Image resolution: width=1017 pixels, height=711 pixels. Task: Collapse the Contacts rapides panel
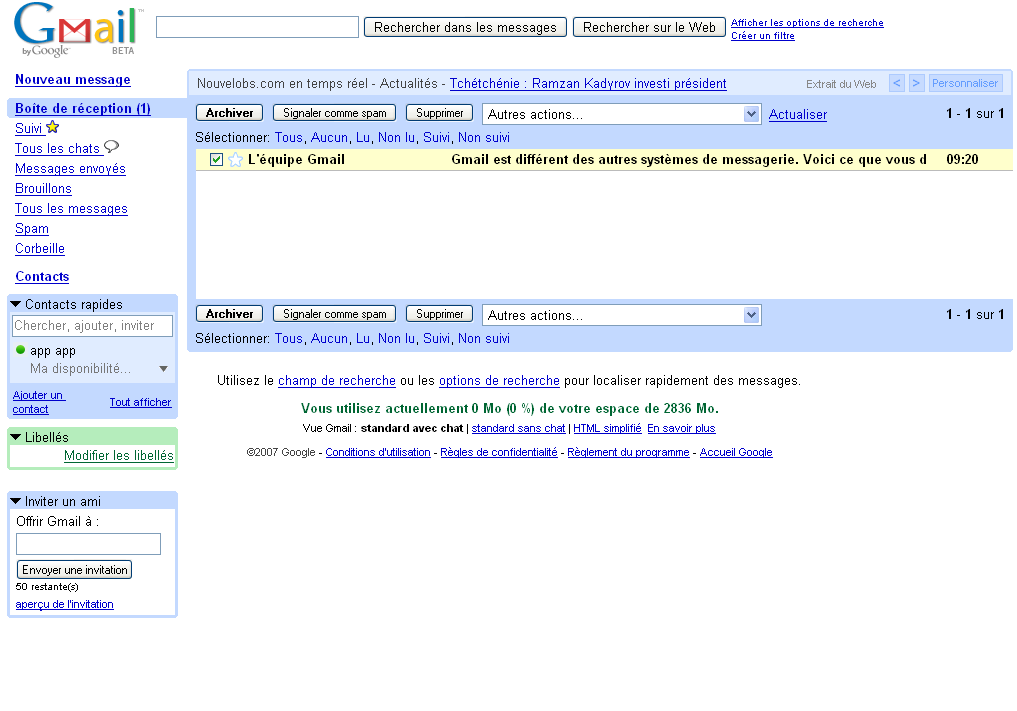coord(16,304)
